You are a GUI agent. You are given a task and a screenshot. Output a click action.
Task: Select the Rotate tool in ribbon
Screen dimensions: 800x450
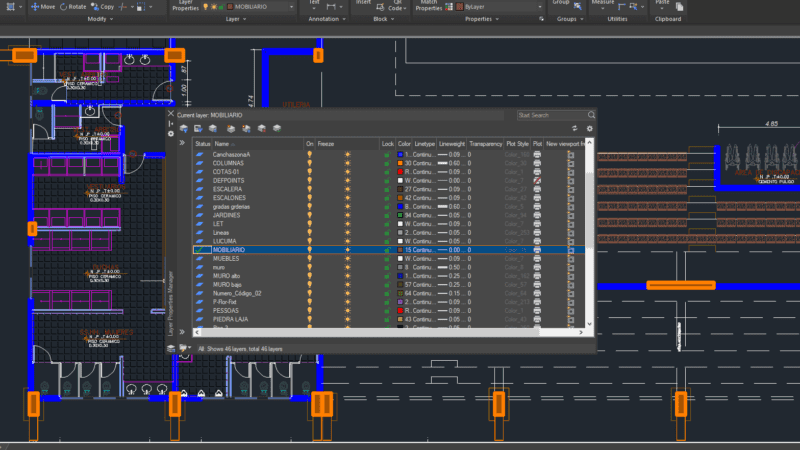[x=73, y=7]
